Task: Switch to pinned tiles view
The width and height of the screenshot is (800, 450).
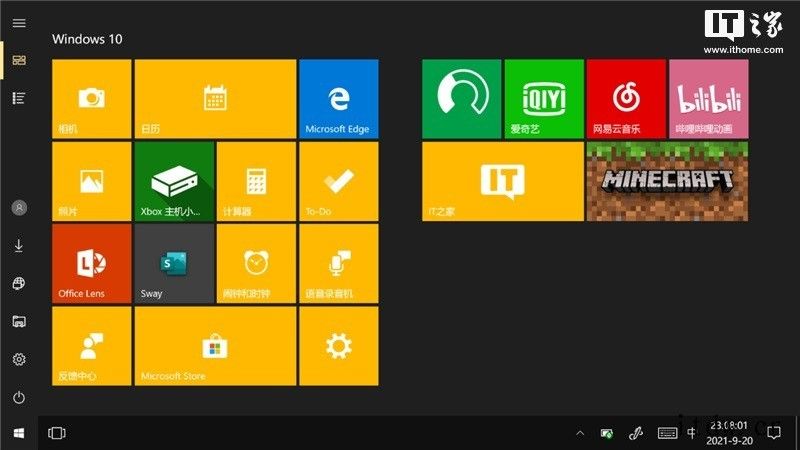Action: tap(19, 60)
